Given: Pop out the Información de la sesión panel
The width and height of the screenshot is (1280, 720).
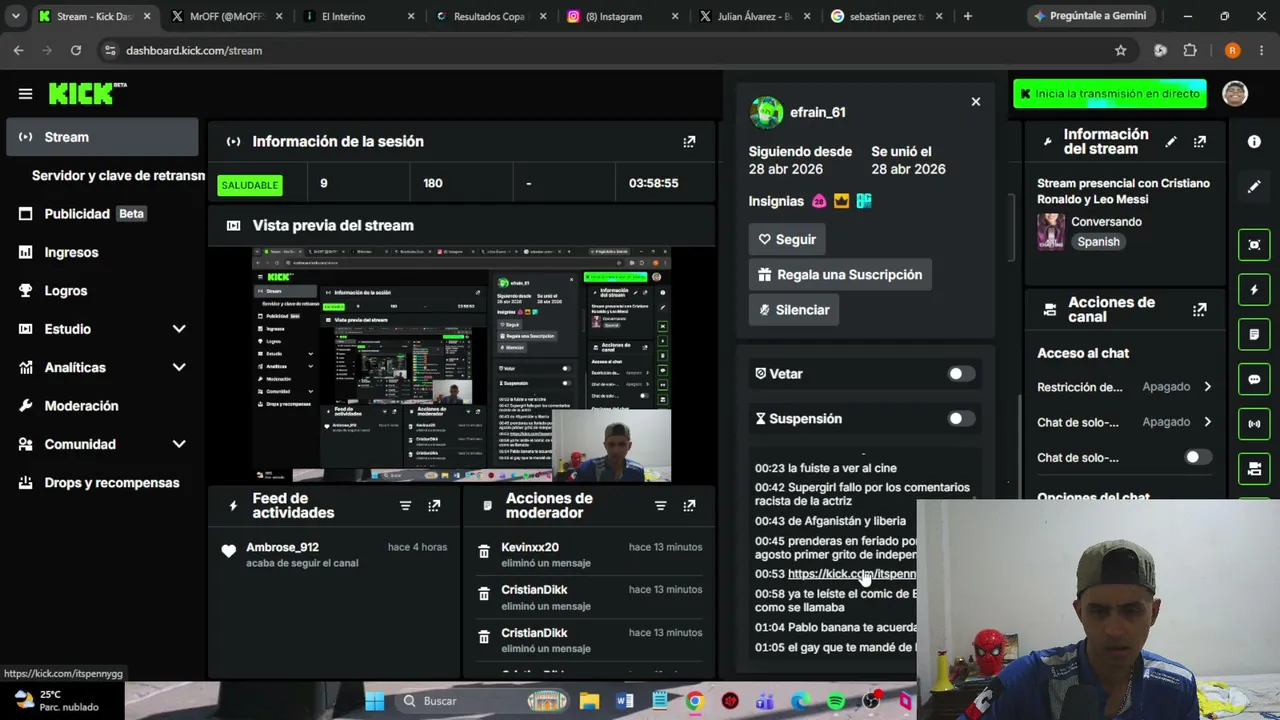Looking at the screenshot, I should (x=689, y=142).
